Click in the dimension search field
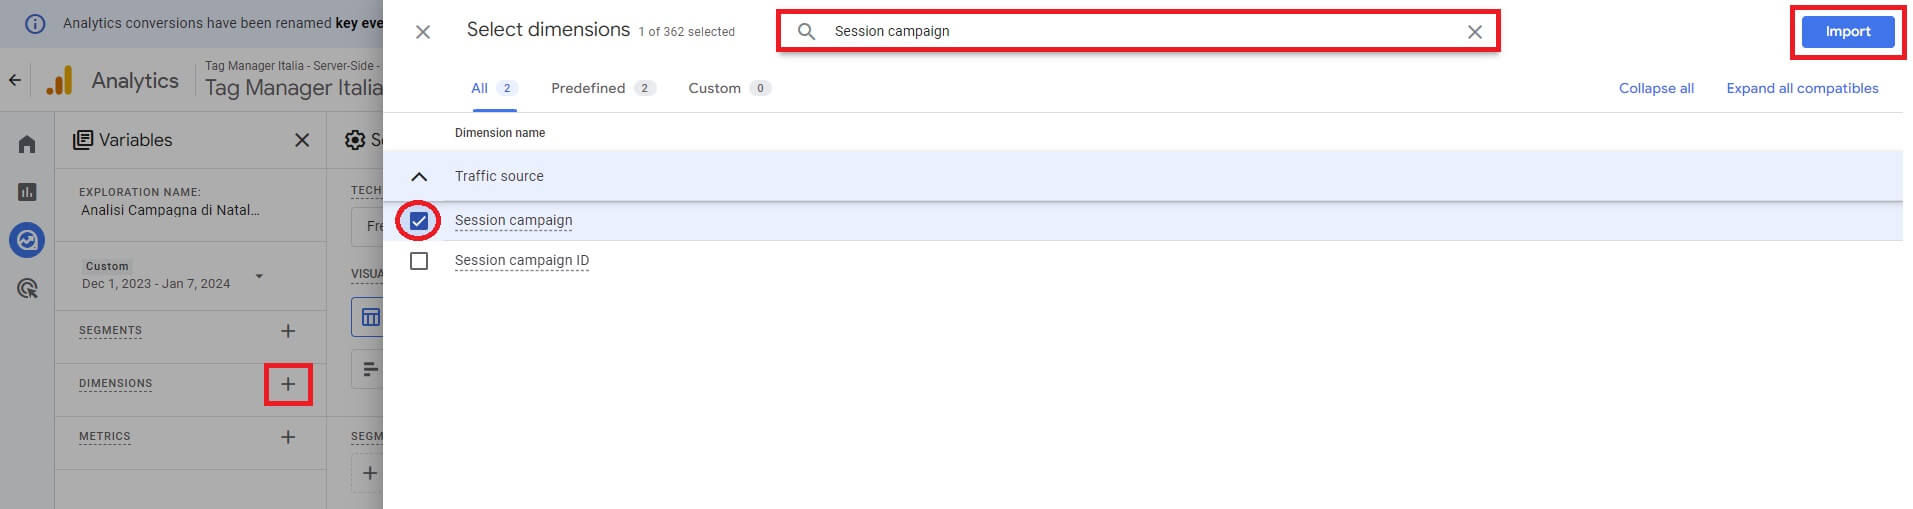The height and width of the screenshot is (509, 1913). tap(1140, 32)
